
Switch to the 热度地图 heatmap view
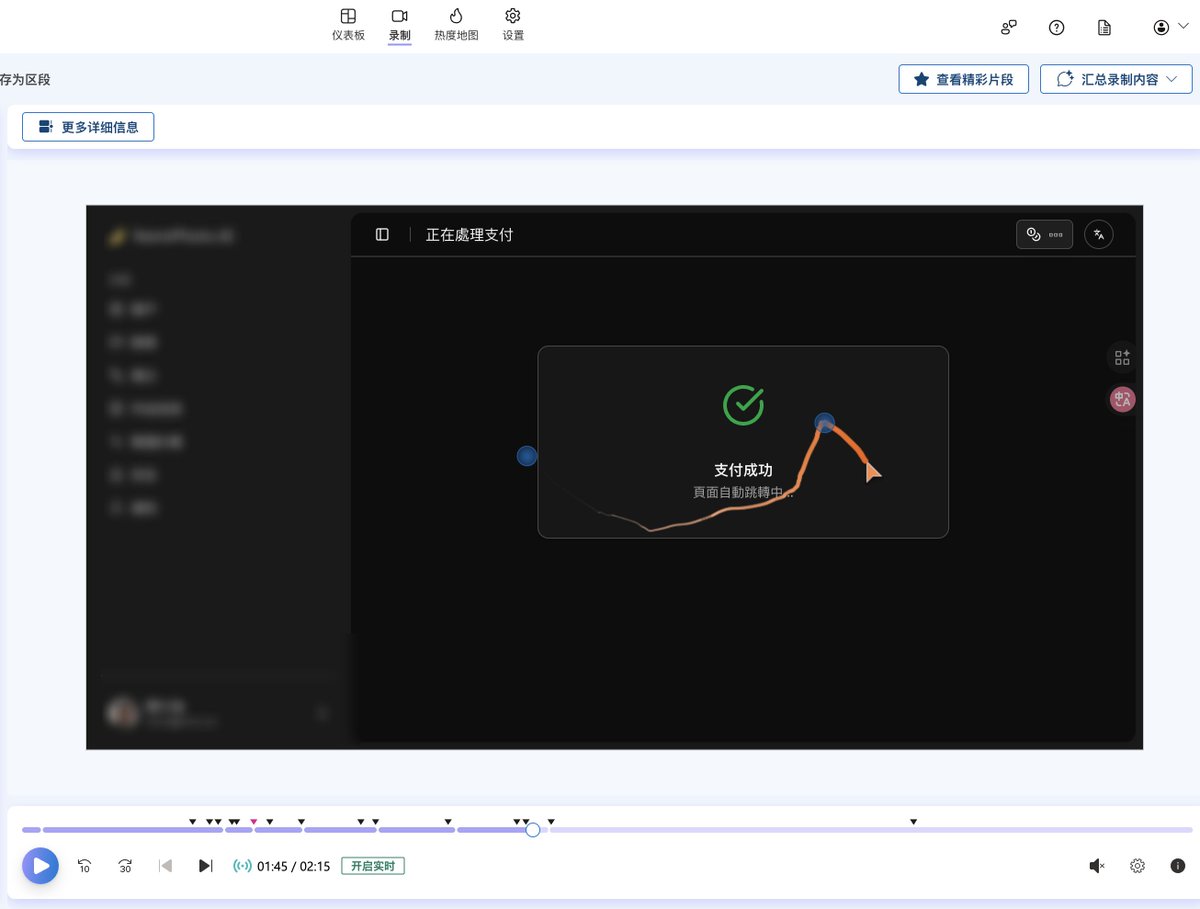click(456, 23)
